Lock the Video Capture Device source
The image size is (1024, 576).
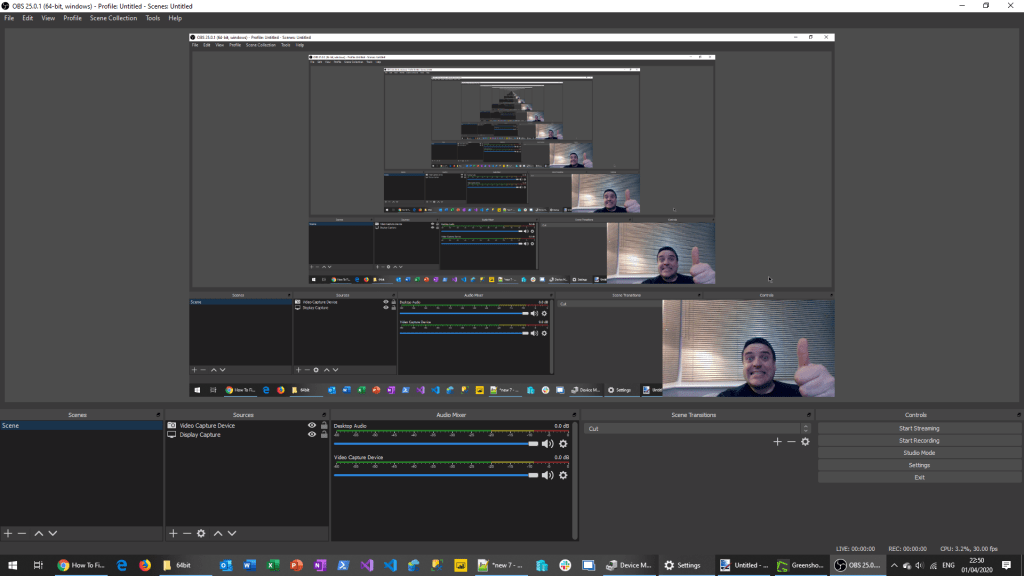click(324, 426)
